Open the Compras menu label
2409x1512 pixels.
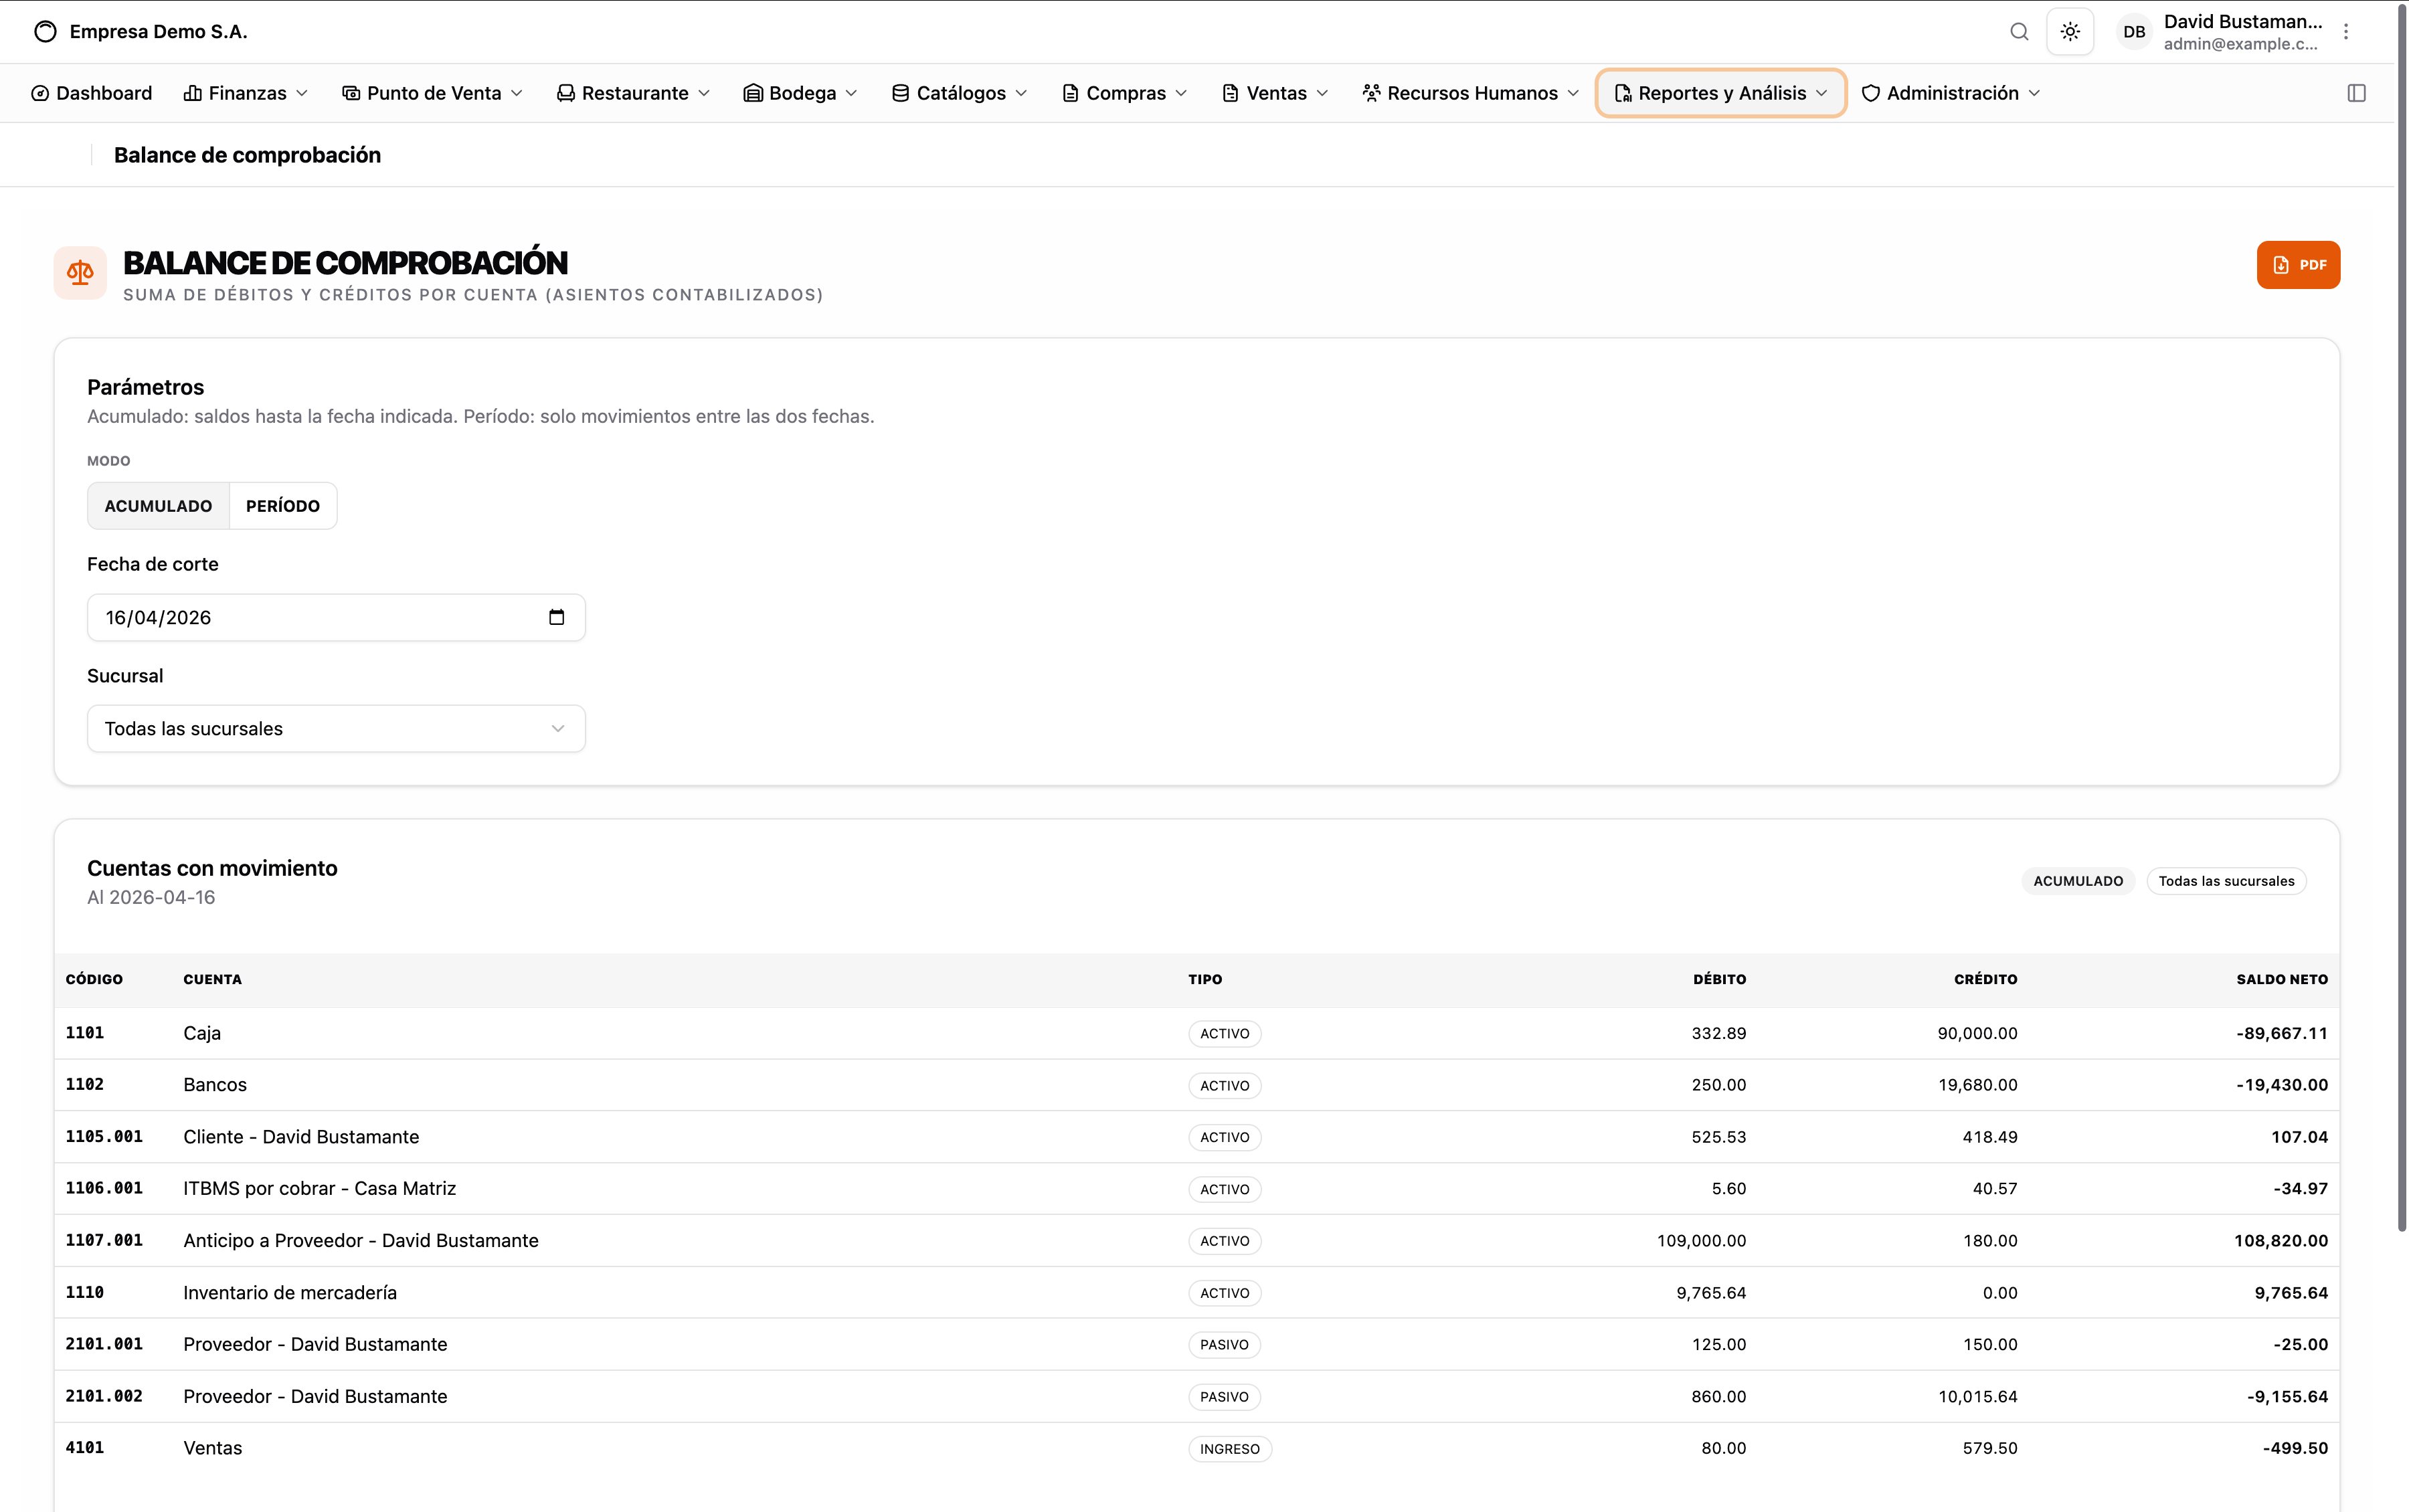(x=1126, y=93)
